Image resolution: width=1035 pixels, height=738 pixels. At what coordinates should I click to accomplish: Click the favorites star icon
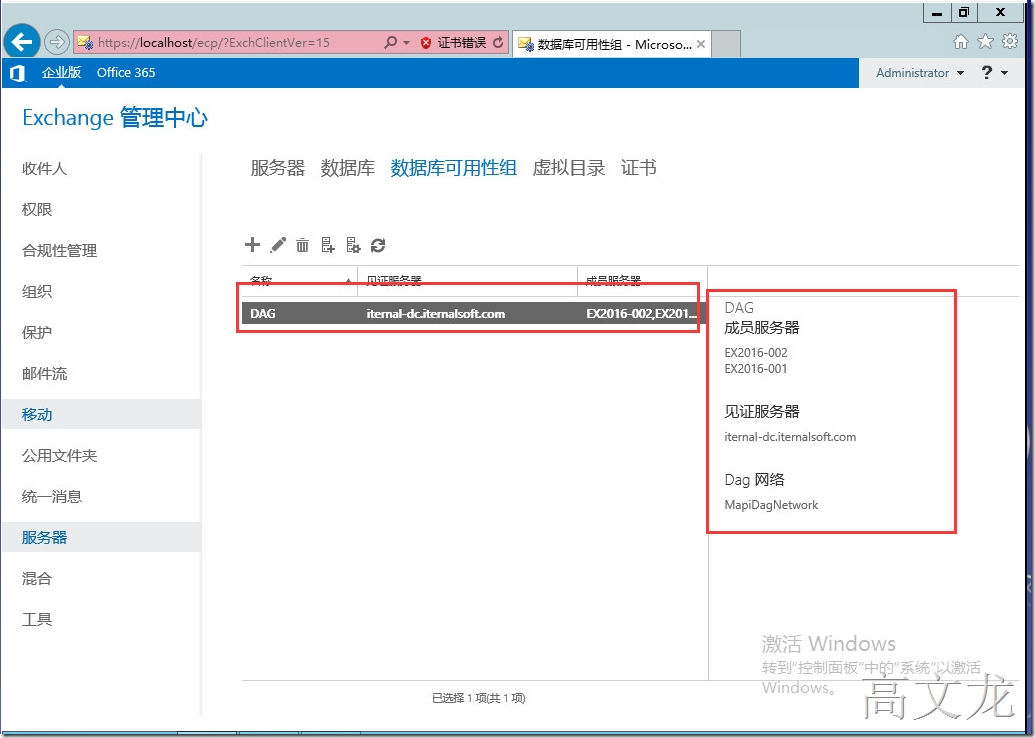985,42
